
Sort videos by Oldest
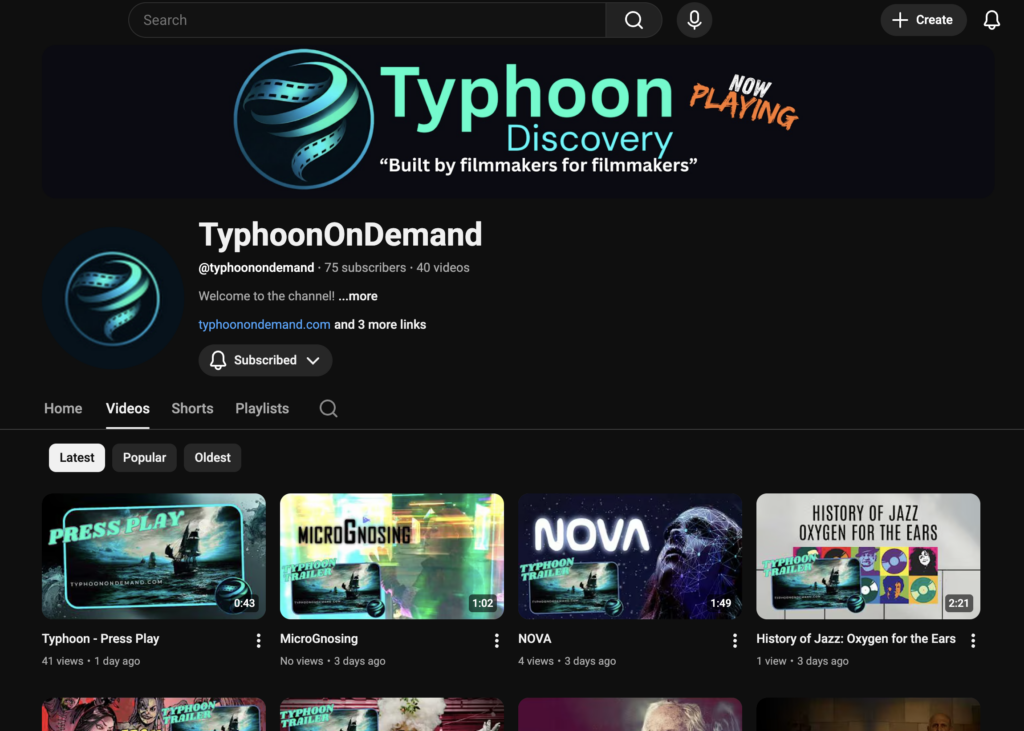click(x=212, y=457)
